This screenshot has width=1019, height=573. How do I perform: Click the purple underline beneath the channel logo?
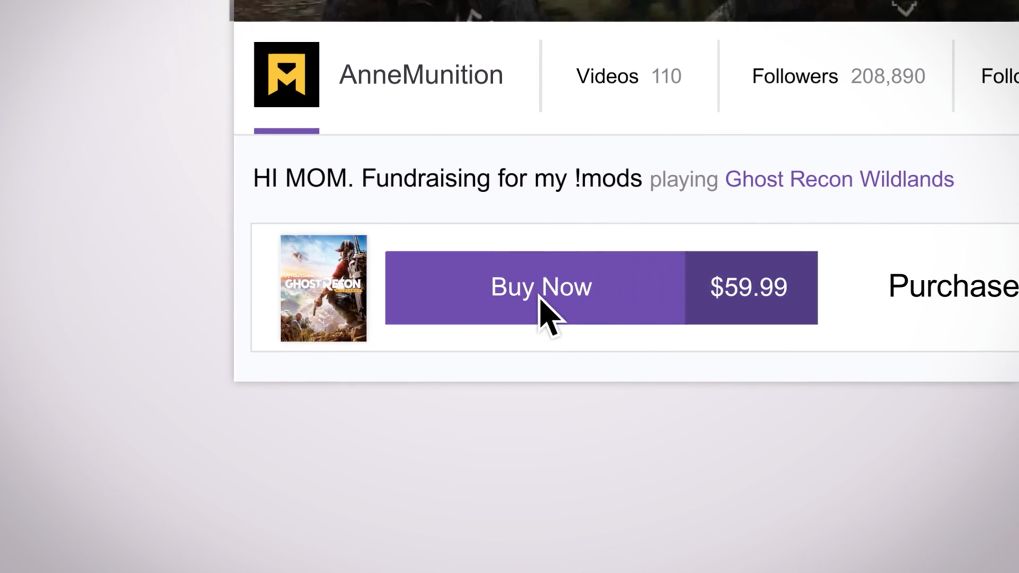click(286, 130)
